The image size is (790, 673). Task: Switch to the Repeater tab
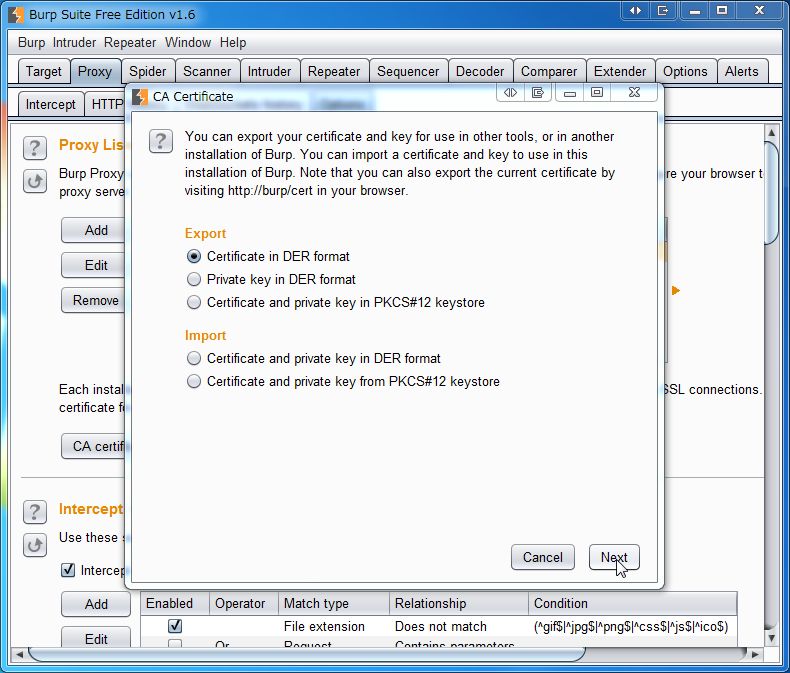(334, 72)
